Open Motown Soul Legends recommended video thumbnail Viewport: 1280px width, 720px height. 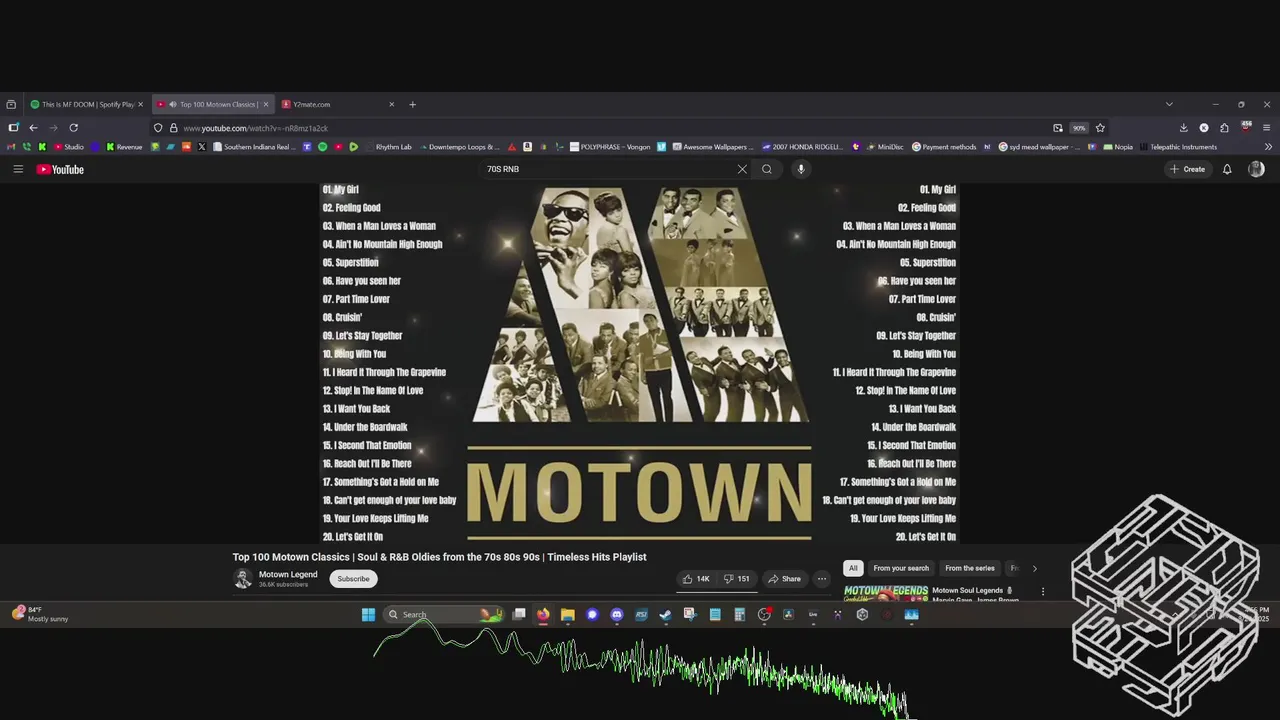tap(886, 592)
